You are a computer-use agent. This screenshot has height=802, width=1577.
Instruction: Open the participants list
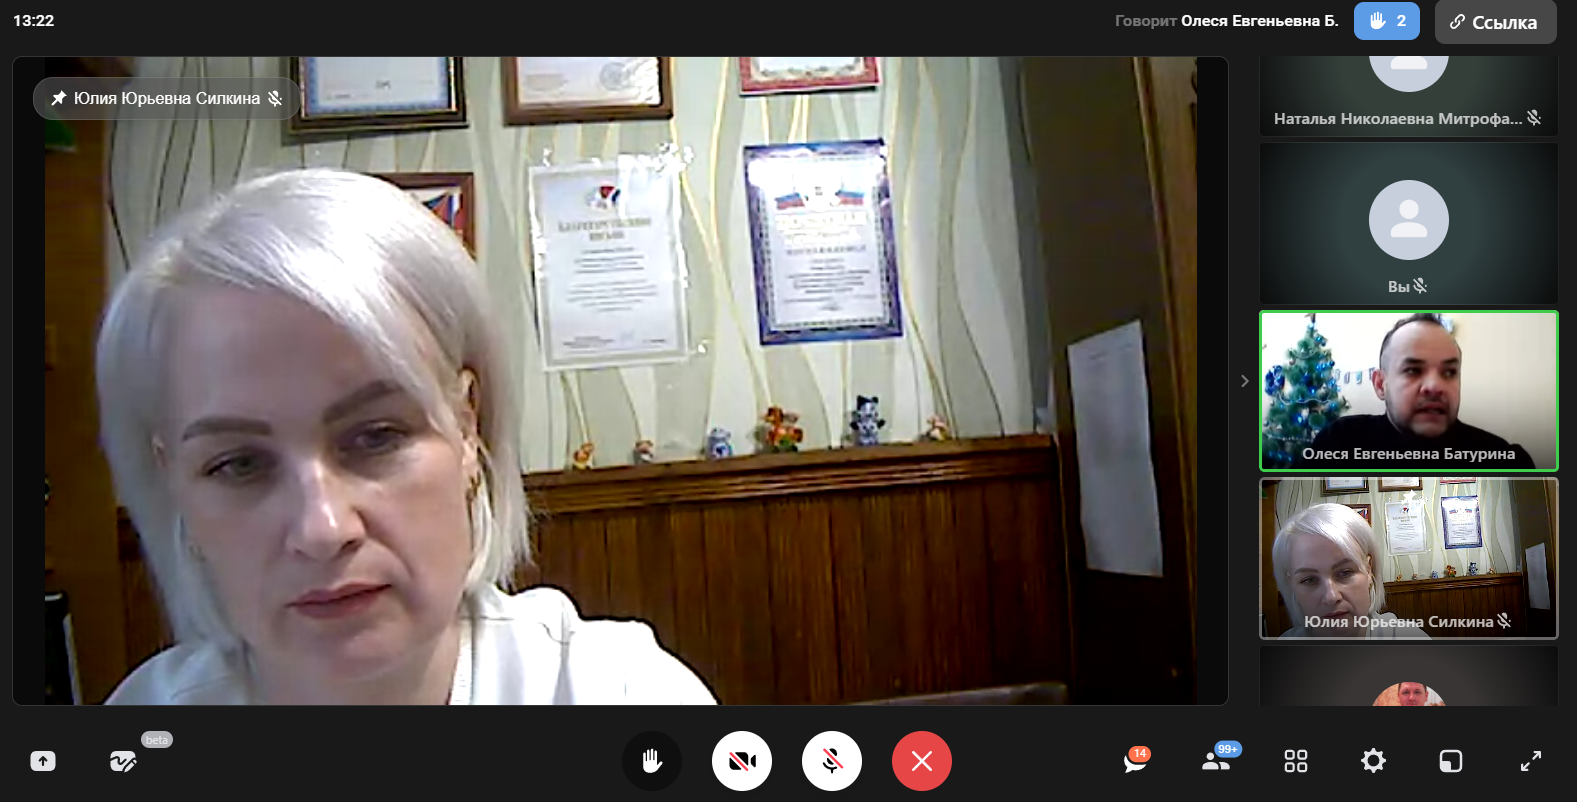pyautogui.click(x=1216, y=761)
